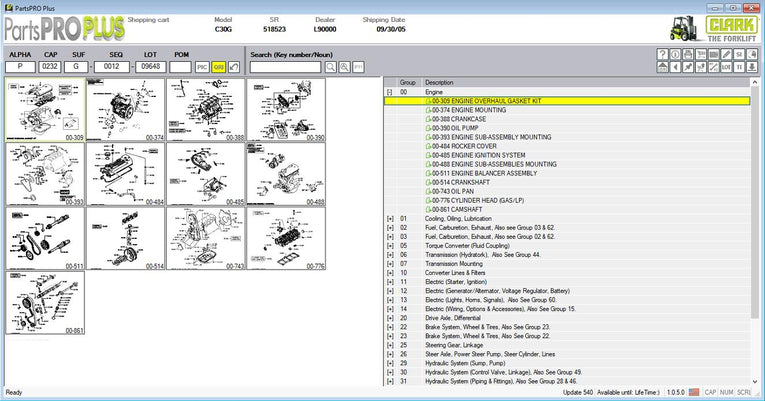The height and width of the screenshot is (401, 765).
Task: Open the shopping cart icon
Action: (701, 54)
